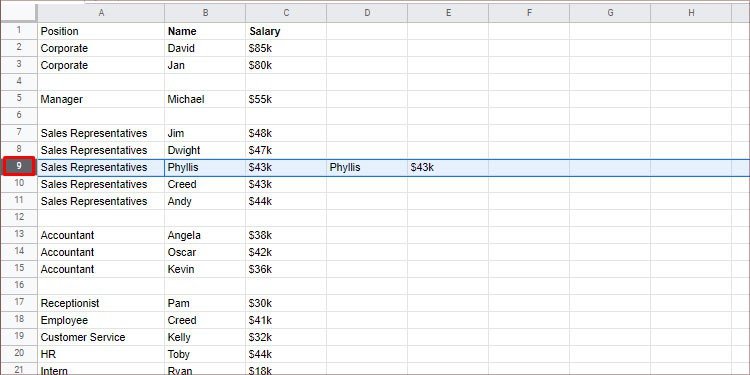Select the Manager cell
The image size is (750, 375).
(x=101, y=99)
